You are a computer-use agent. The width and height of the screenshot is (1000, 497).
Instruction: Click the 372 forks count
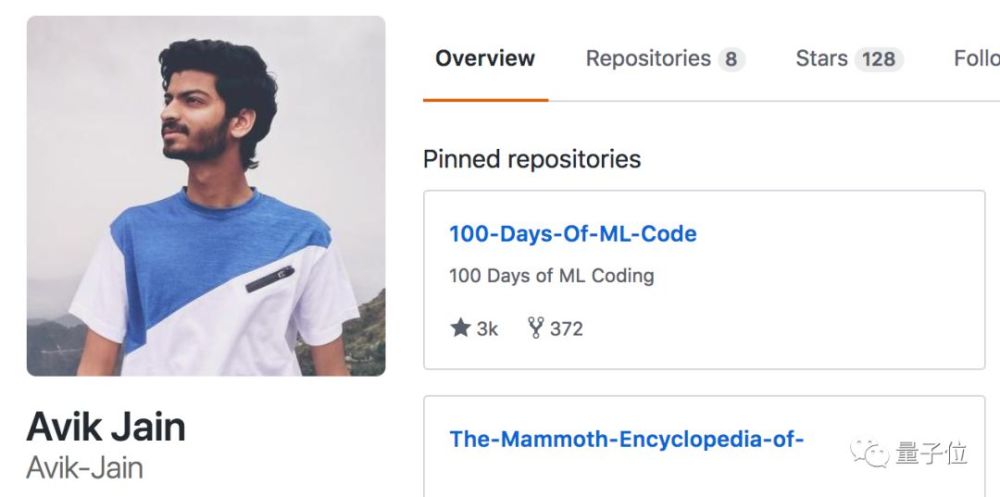pos(566,328)
